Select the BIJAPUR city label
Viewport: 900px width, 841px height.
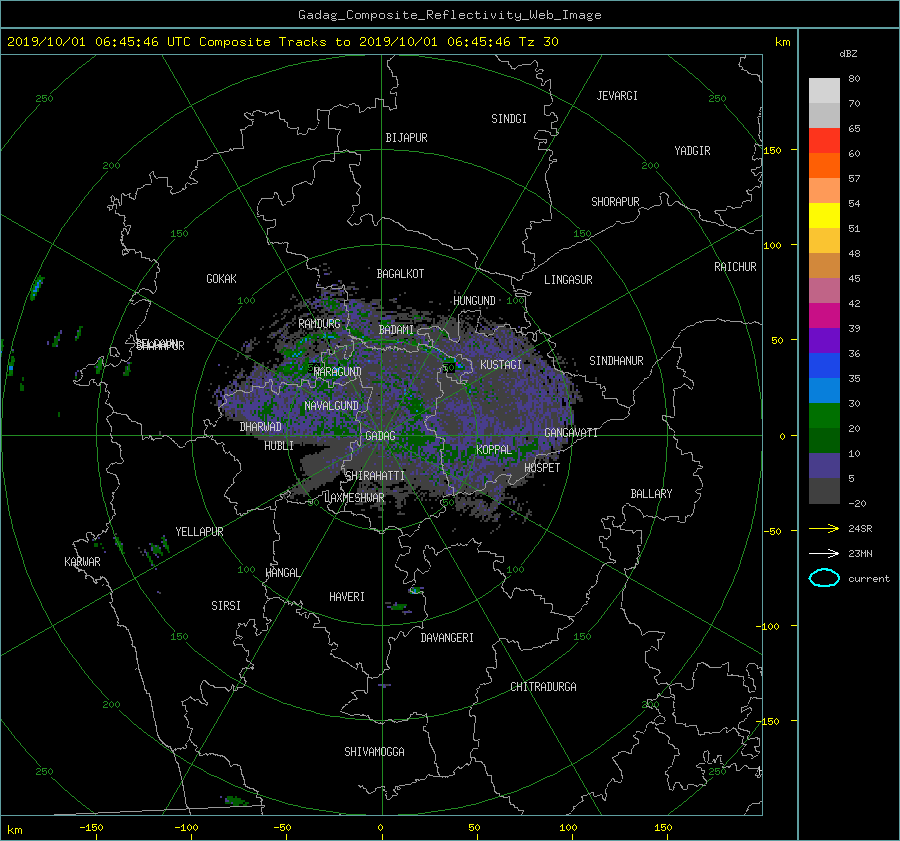(x=406, y=138)
